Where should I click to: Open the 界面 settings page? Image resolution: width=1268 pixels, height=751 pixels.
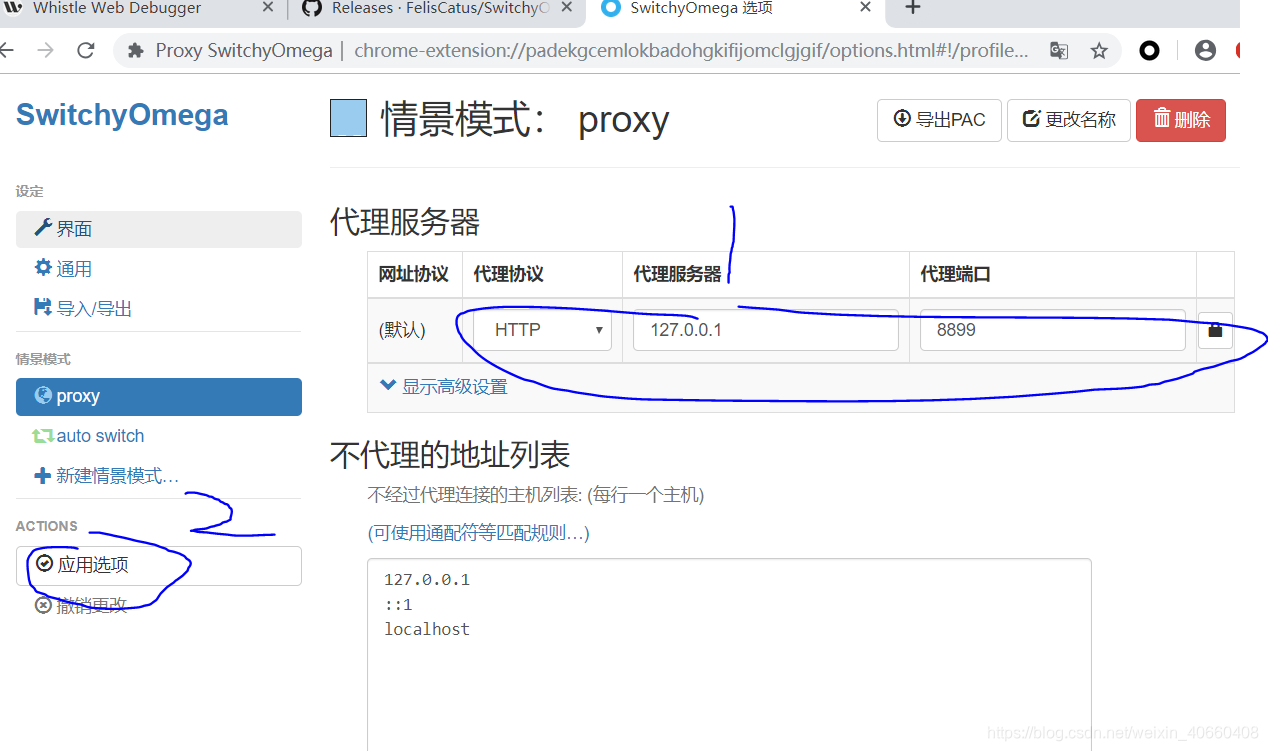pos(159,229)
